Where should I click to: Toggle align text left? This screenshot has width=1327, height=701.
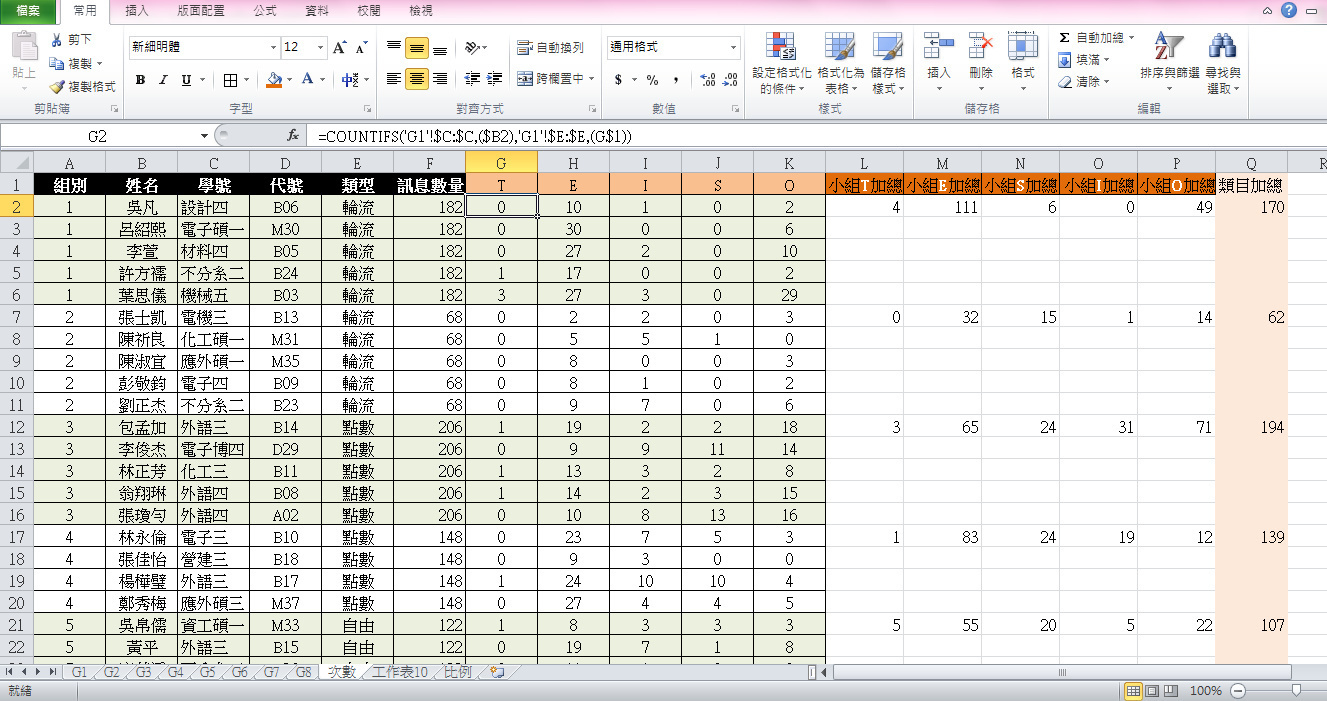[x=394, y=79]
